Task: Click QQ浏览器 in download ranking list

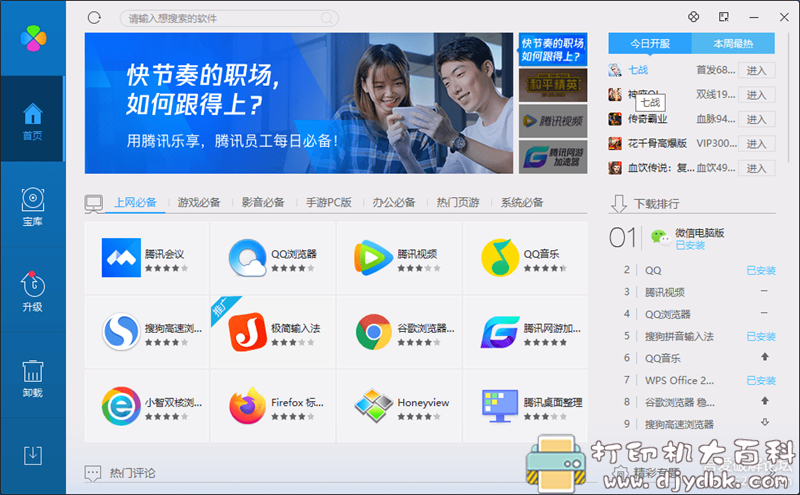Action: pyautogui.click(x=667, y=314)
